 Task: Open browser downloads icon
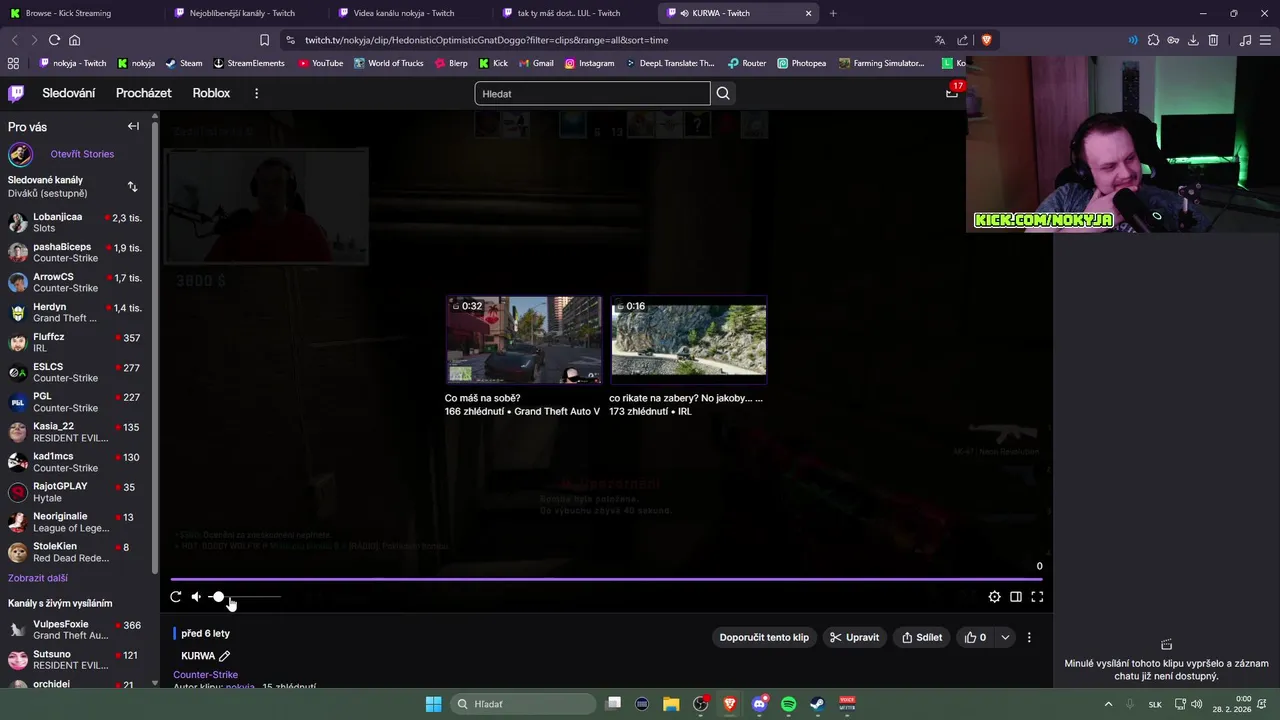1193,40
